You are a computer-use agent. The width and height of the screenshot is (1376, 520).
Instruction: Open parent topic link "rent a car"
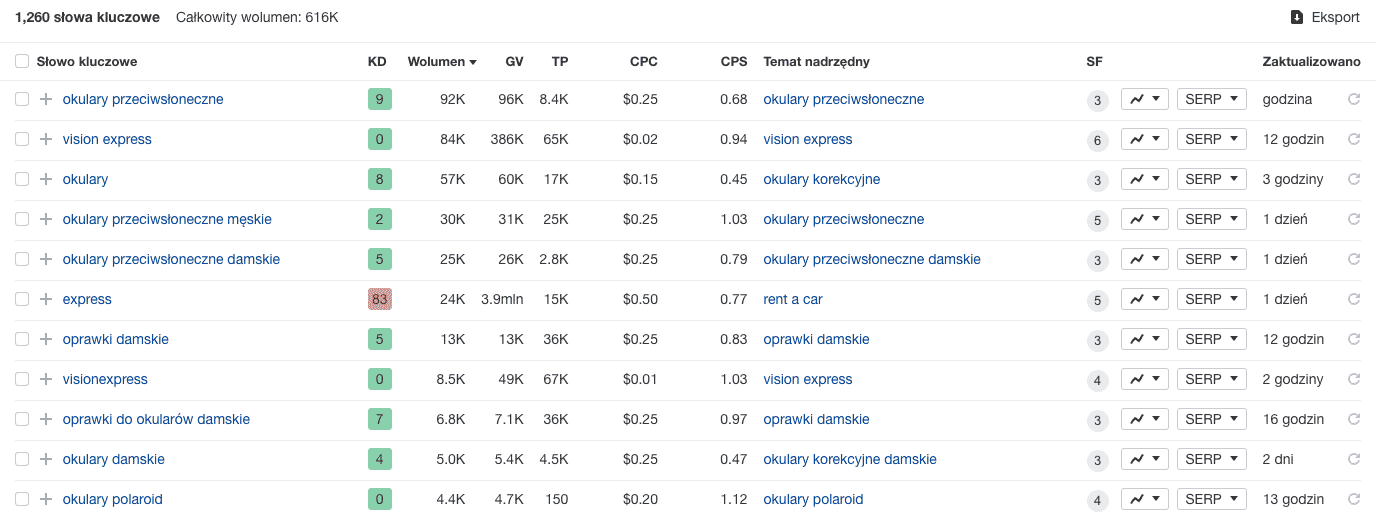[x=793, y=299]
